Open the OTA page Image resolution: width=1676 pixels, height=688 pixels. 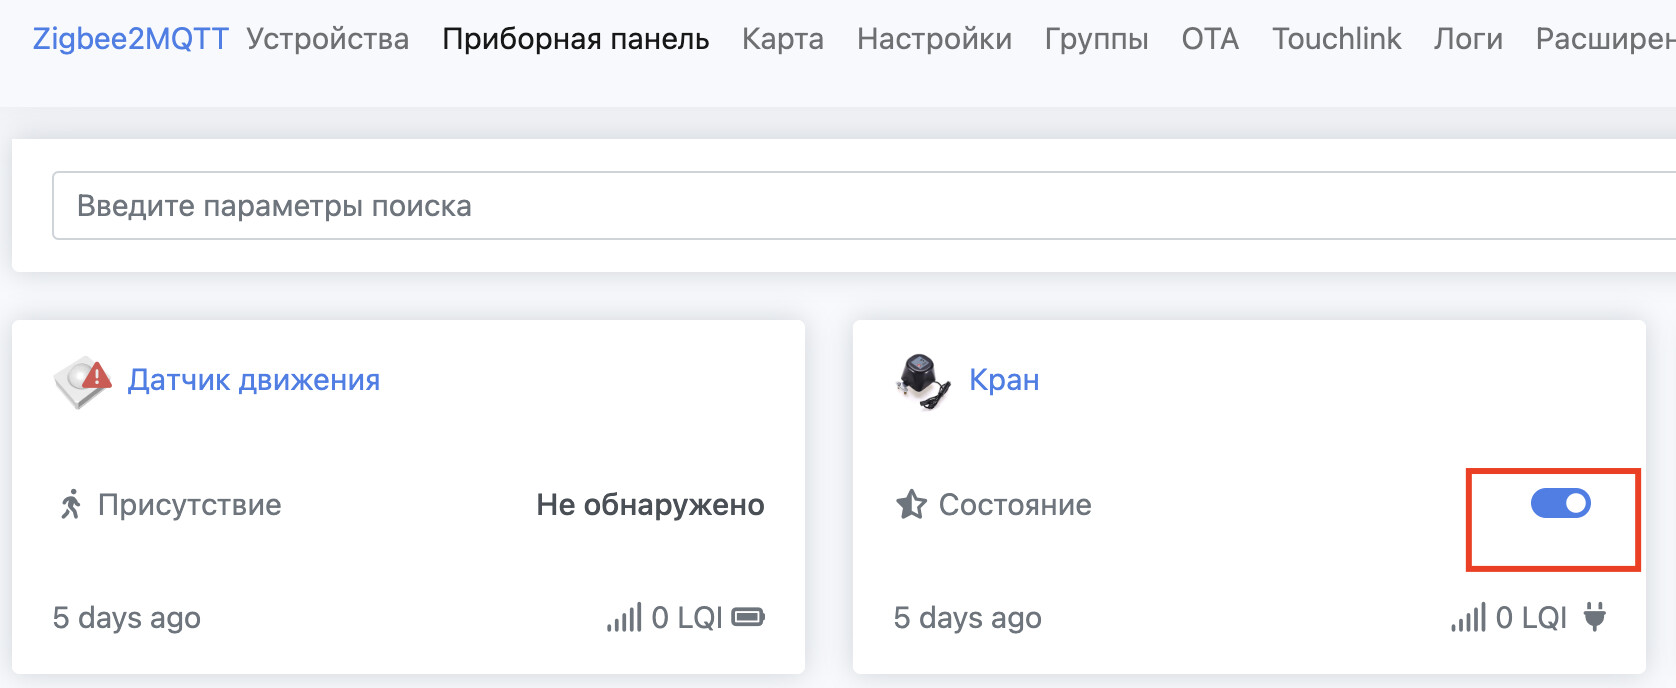click(1210, 39)
